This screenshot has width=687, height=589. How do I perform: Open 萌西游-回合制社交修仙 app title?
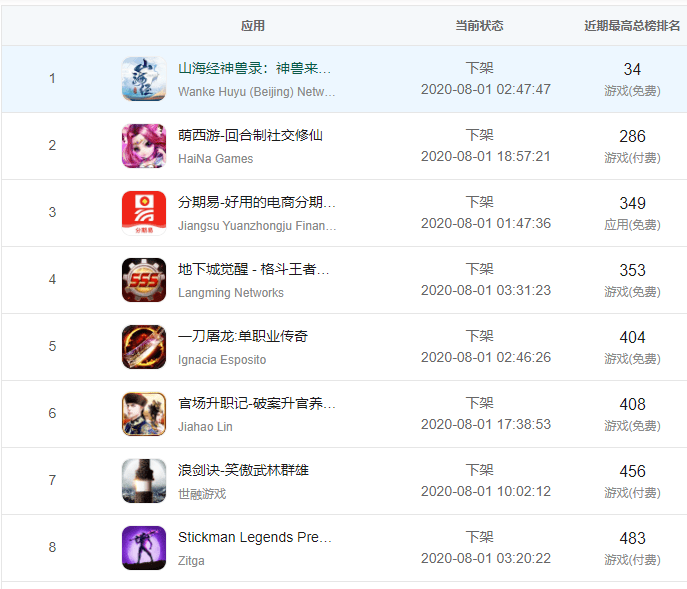coord(250,135)
